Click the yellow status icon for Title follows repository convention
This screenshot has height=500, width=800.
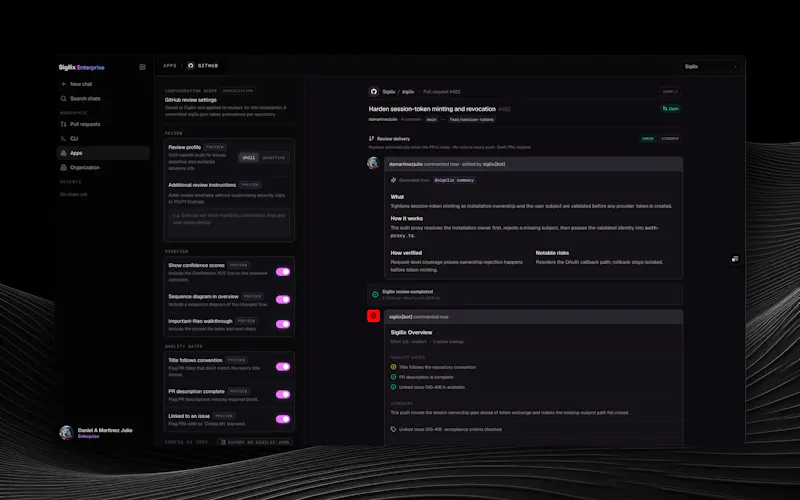tap(393, 367)
